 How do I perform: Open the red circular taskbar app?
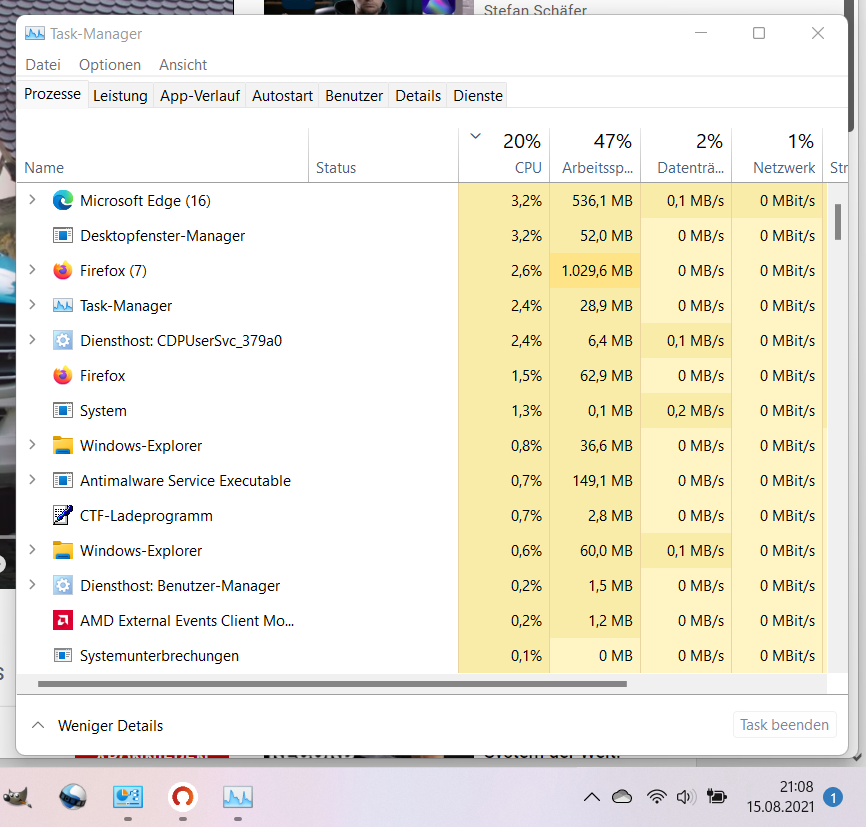pos(183,797)
